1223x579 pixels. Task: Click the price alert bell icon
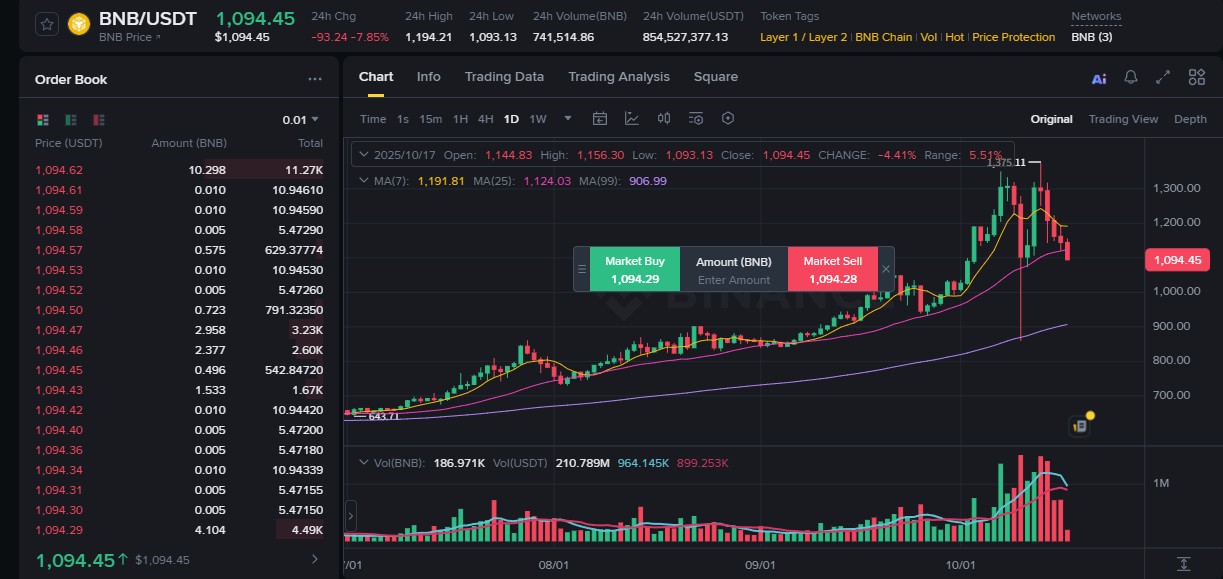[1131, 77]
